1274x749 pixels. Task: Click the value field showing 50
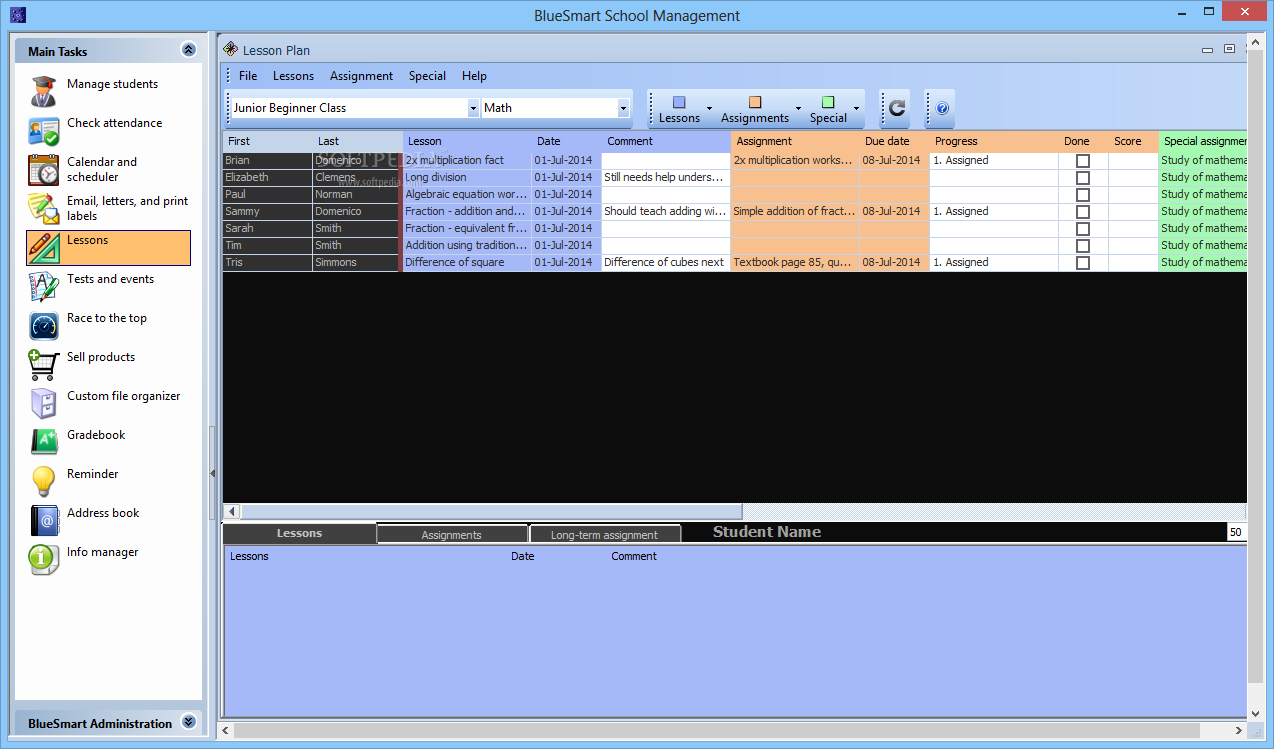tap(1236, 532)
